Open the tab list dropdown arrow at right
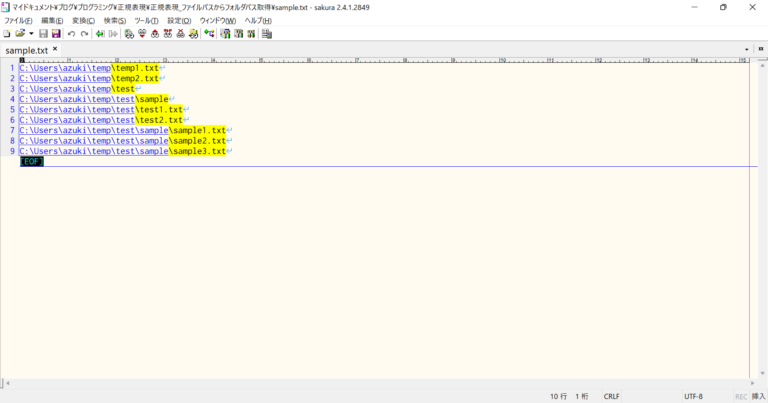 (746, 48)
